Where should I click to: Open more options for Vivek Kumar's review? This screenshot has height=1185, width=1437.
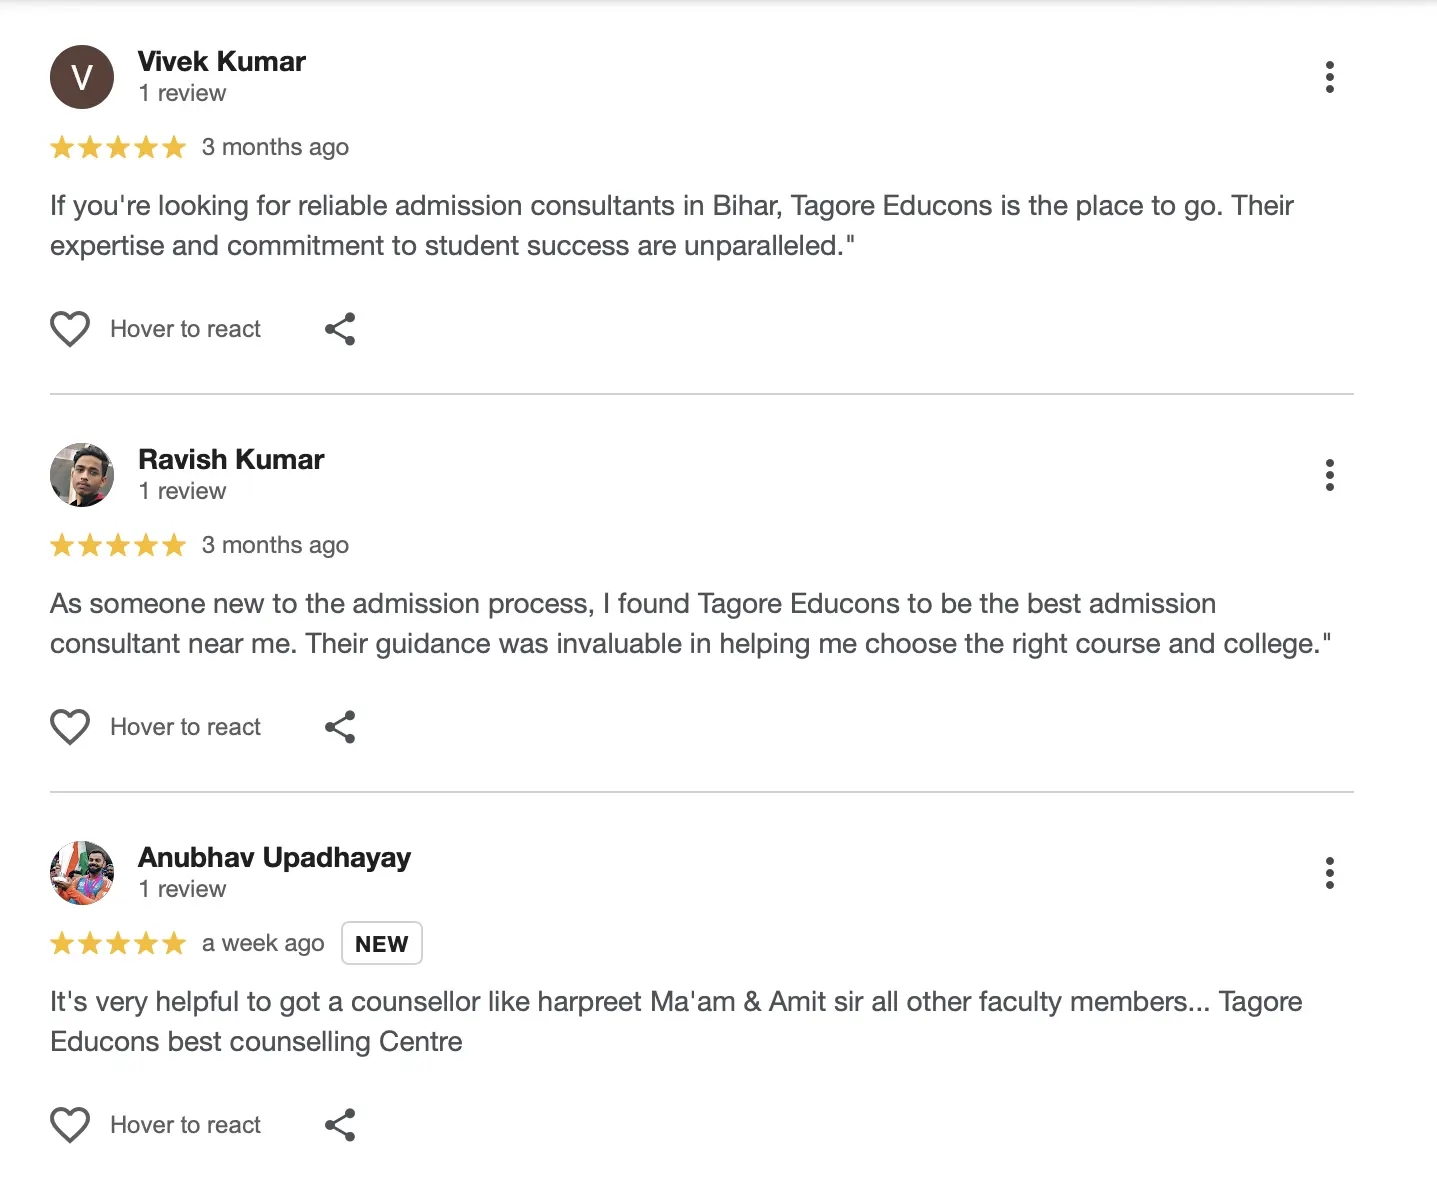[x=1329, y=77]
